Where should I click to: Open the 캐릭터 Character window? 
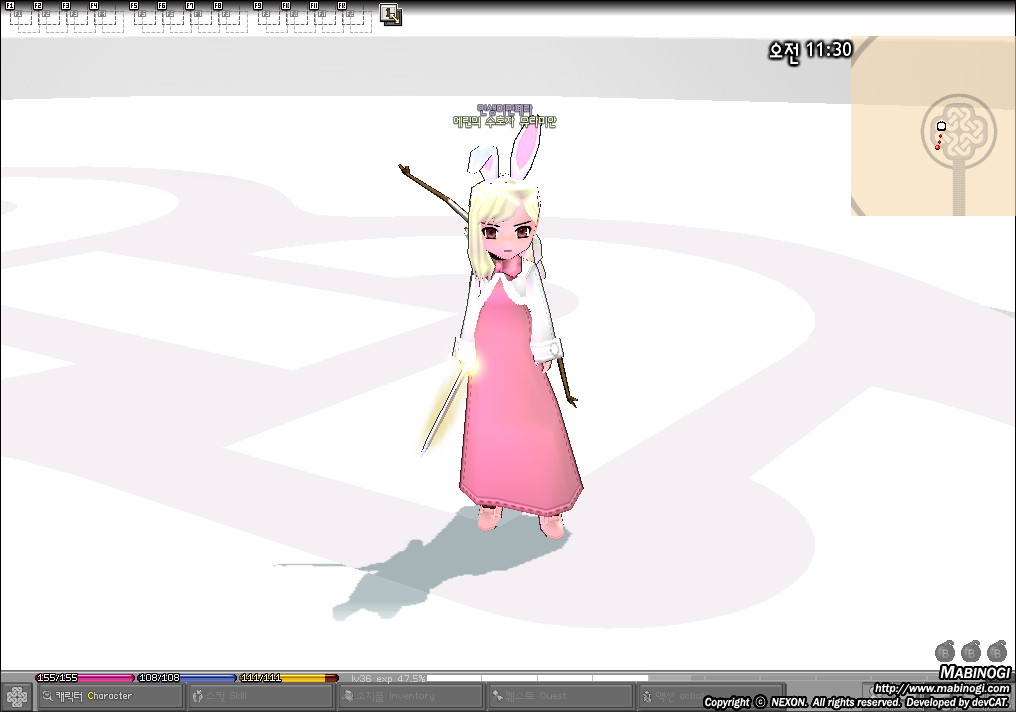[x=110, y=696]
